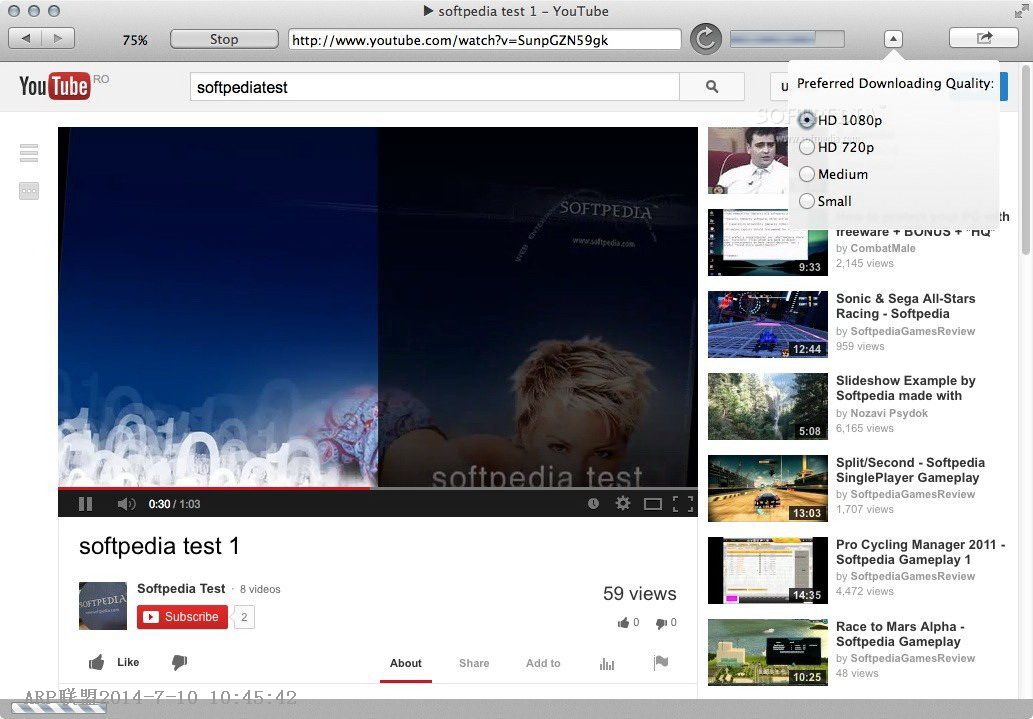This screenshot has width=1033, height=719.
Task: Subscribe to the Softpedia Test channel
Action: (x=181, y=617)
